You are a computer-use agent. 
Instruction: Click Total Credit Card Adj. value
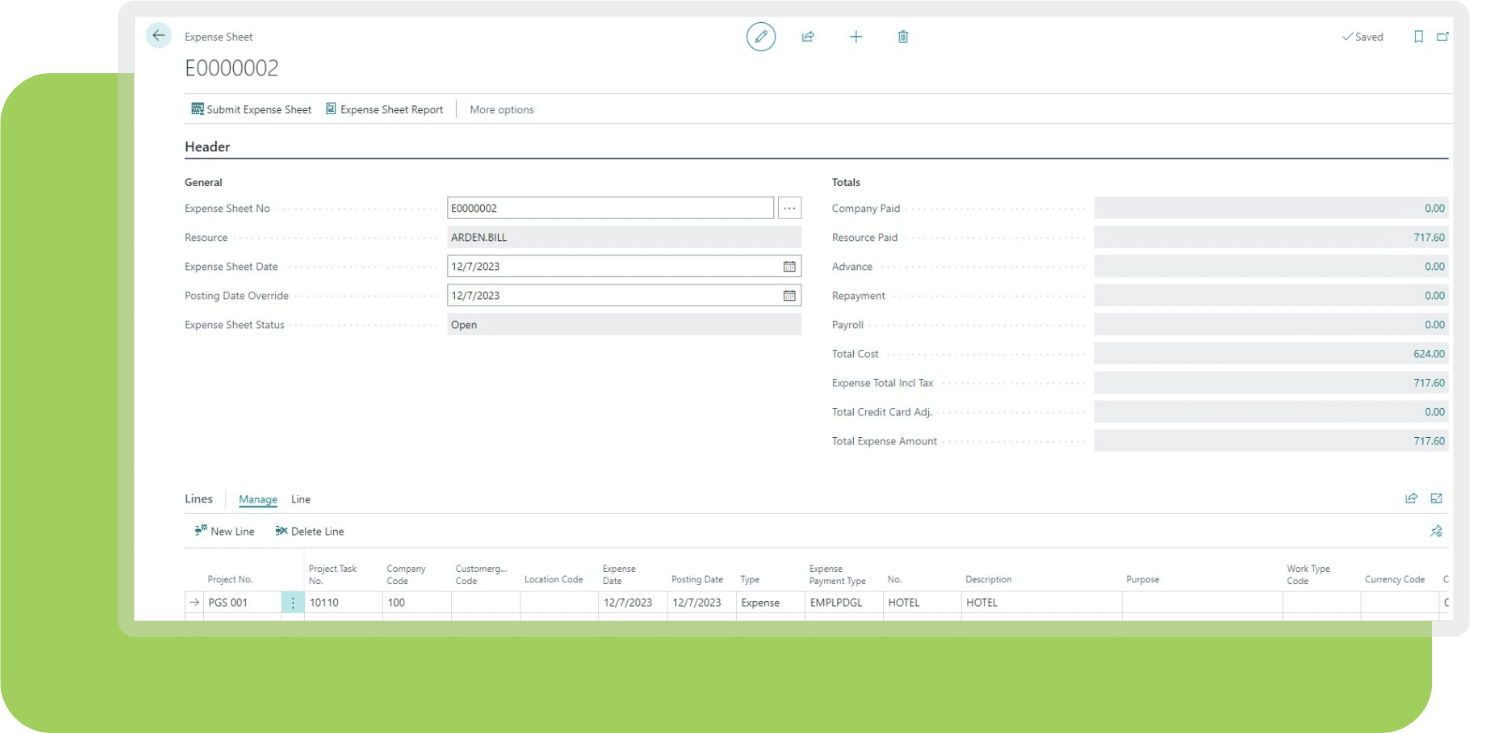pyautogui.click(x=1270, y=412)
